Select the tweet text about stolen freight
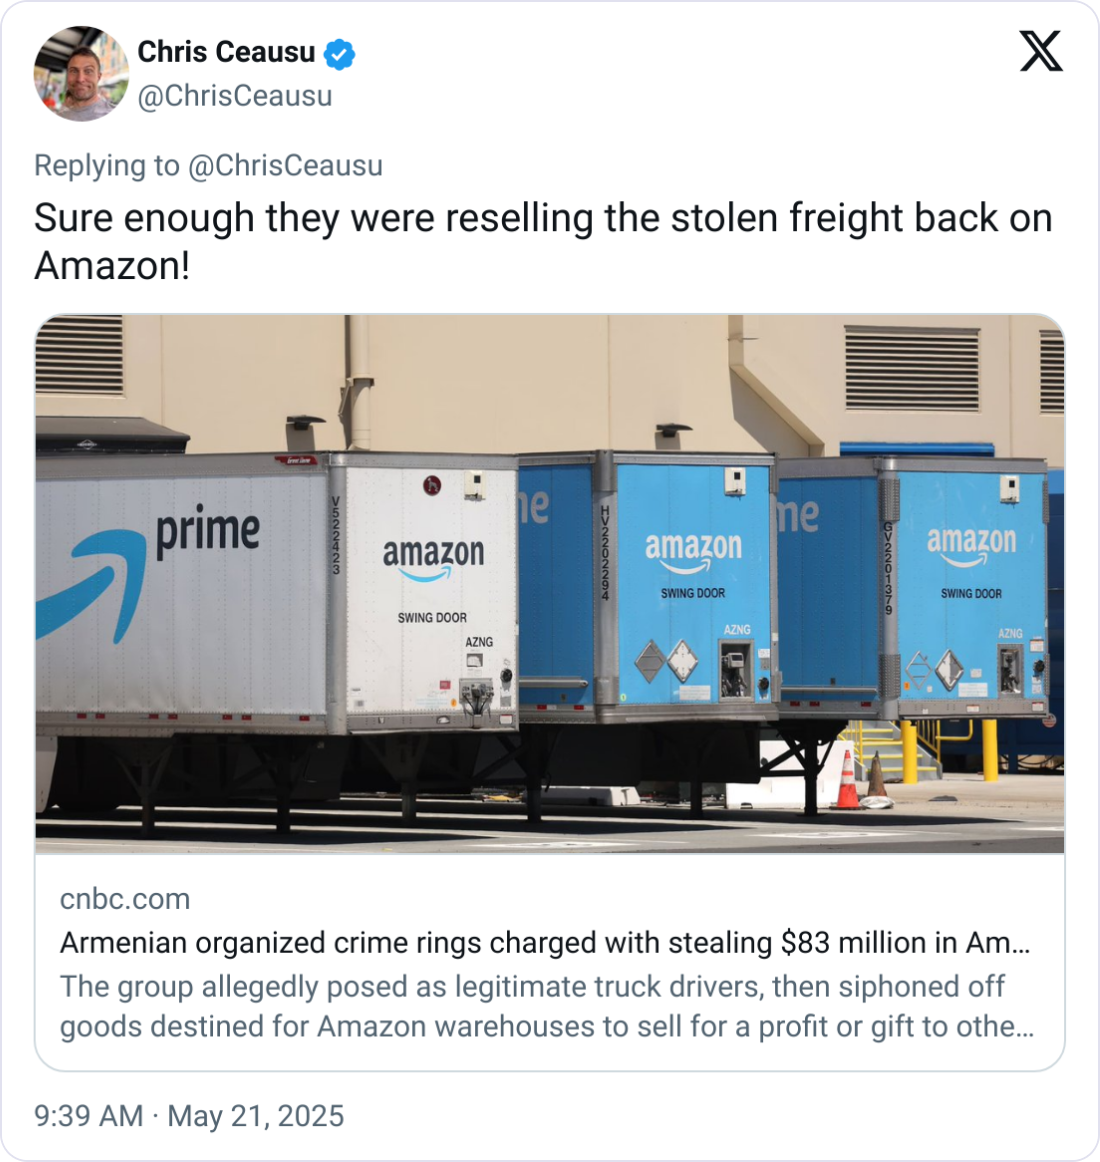 (543, 241)
